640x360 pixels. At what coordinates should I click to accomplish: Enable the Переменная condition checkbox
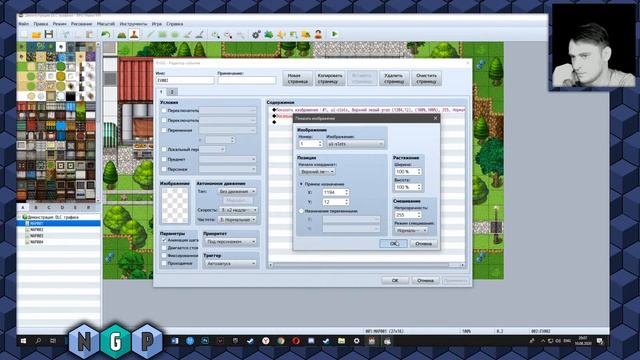pyautogui.click(x=164, y=130)
